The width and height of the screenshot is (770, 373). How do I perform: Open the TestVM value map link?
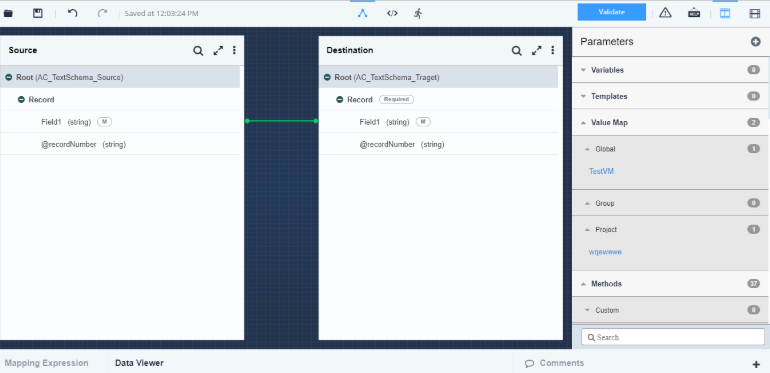point(601,171)
